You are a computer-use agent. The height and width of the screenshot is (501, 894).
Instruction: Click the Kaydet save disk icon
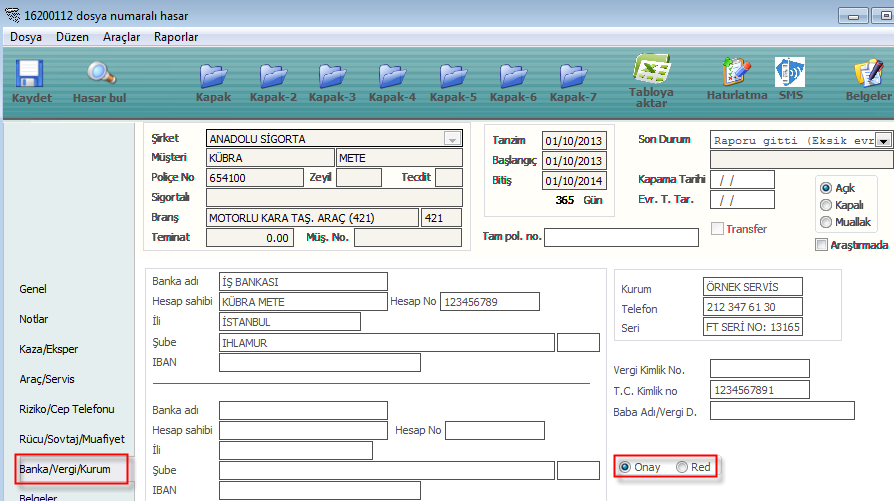(x=31, y=76)
